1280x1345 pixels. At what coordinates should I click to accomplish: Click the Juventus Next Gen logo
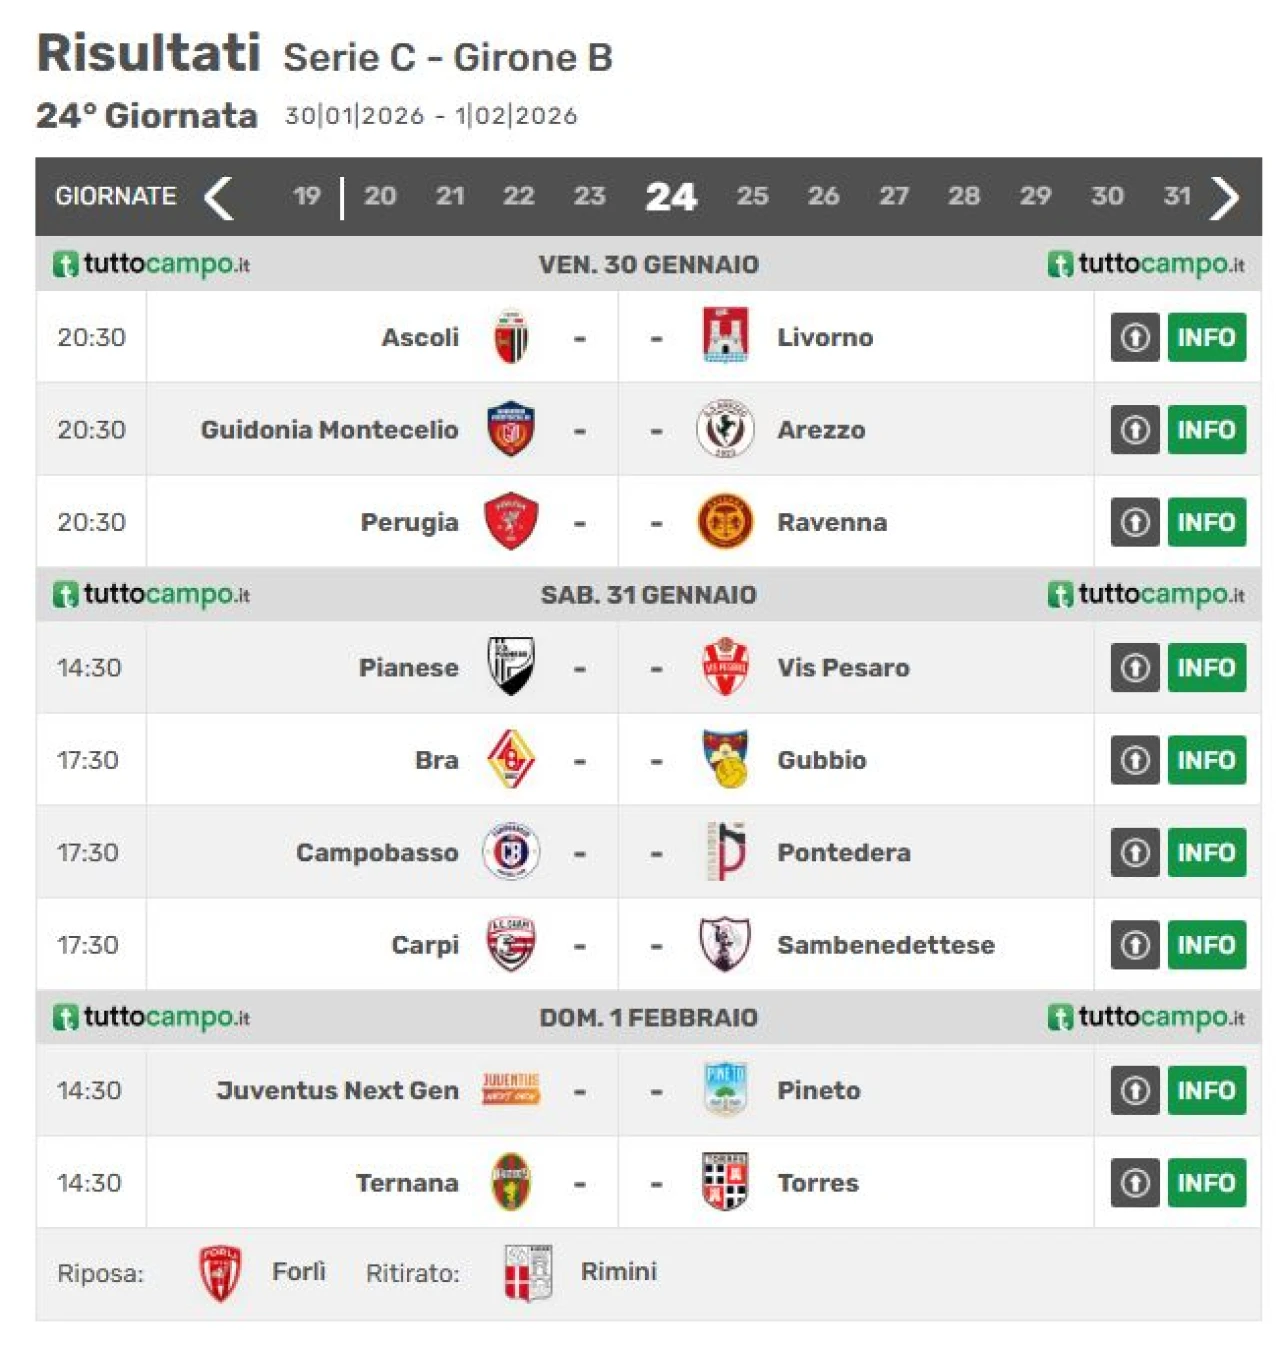click(x=511, y=1089)
